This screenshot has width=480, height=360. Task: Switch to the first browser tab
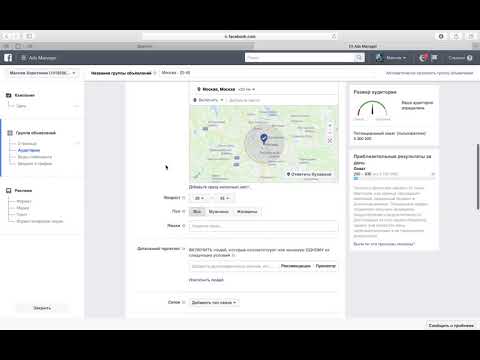(x=144, y=46)
